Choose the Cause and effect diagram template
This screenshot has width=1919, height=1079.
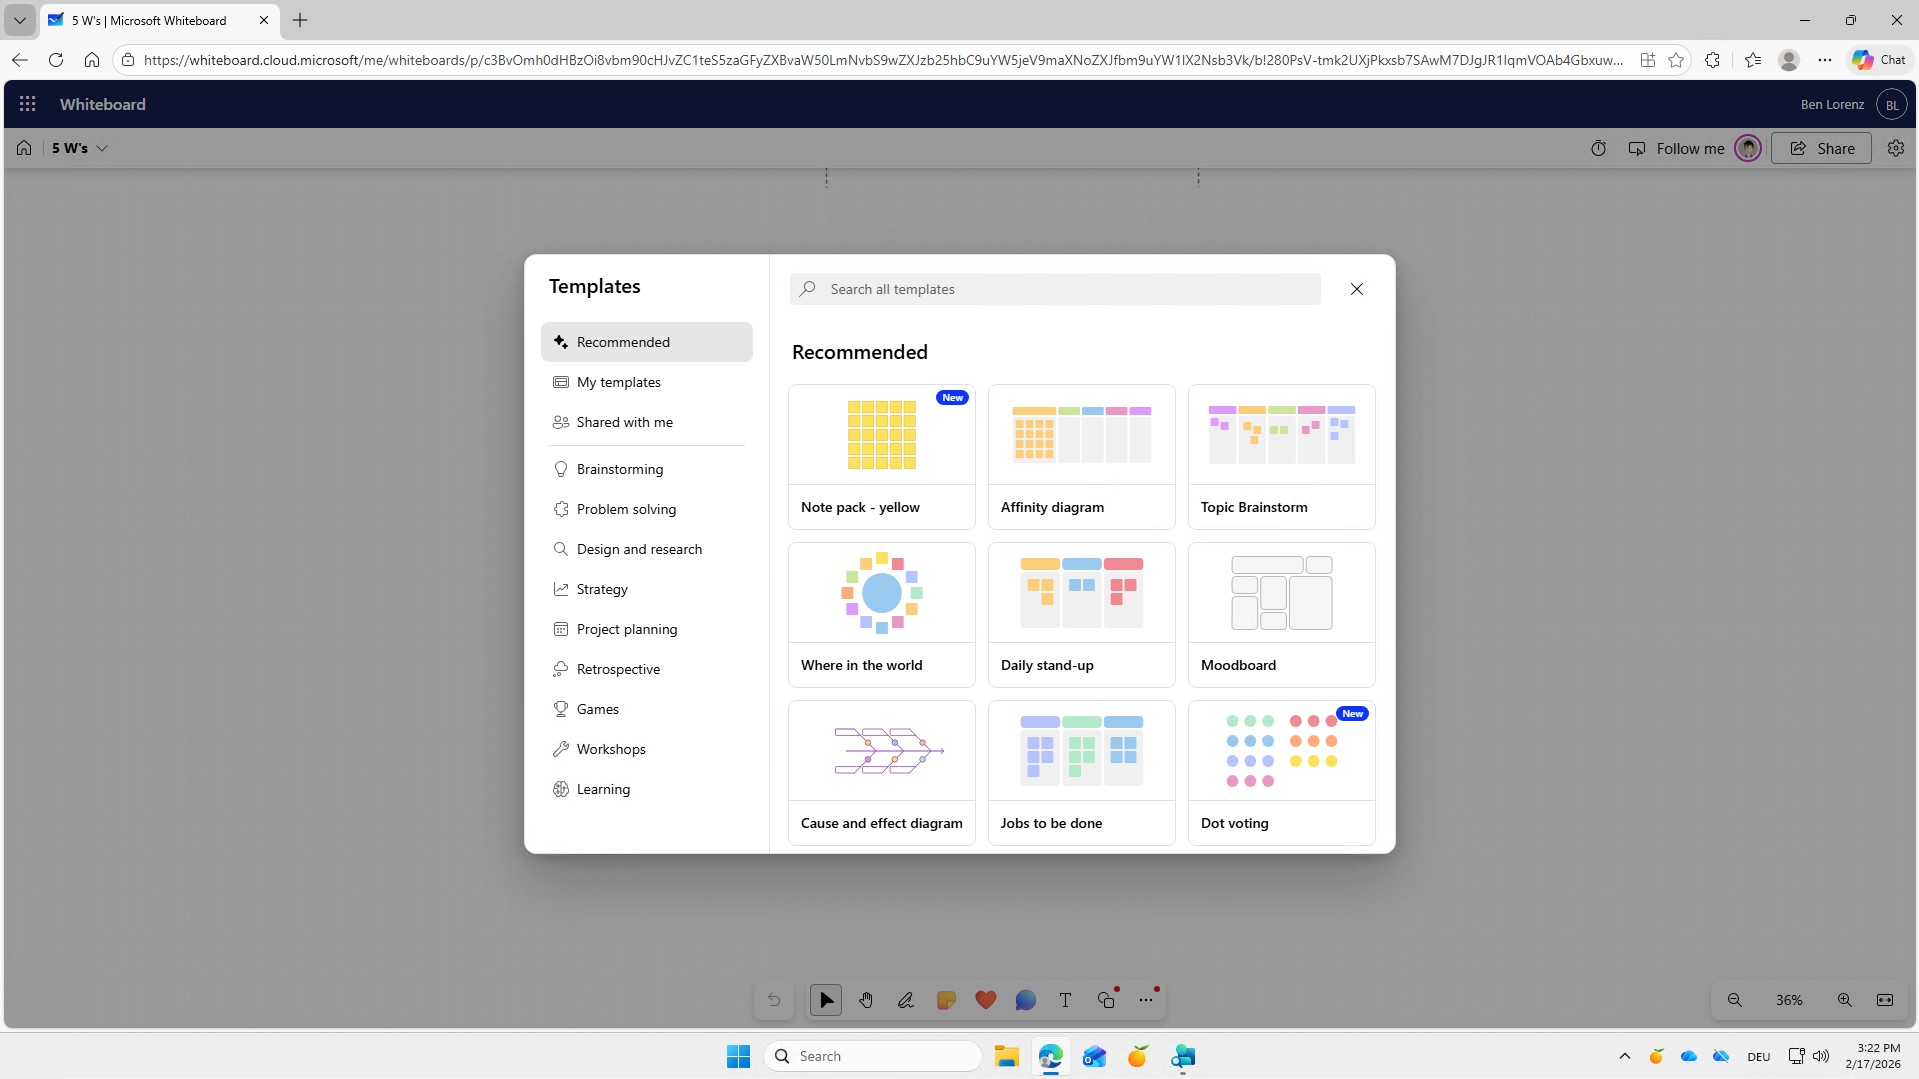[x=881, y=772]
